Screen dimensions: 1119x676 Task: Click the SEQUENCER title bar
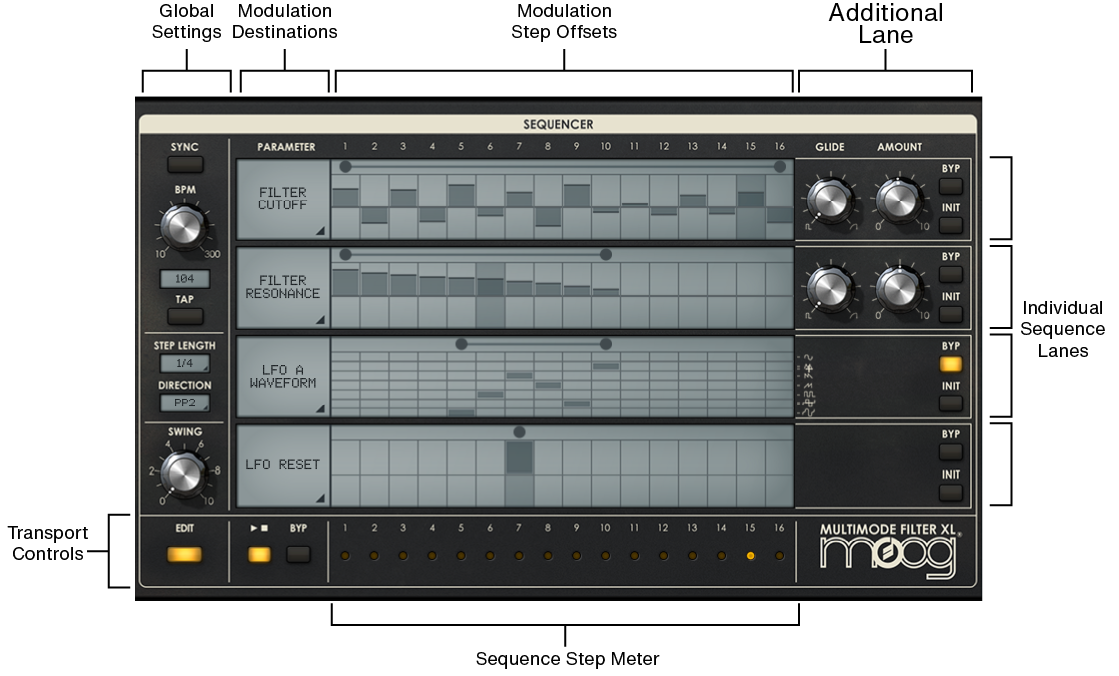coord(558,124)
